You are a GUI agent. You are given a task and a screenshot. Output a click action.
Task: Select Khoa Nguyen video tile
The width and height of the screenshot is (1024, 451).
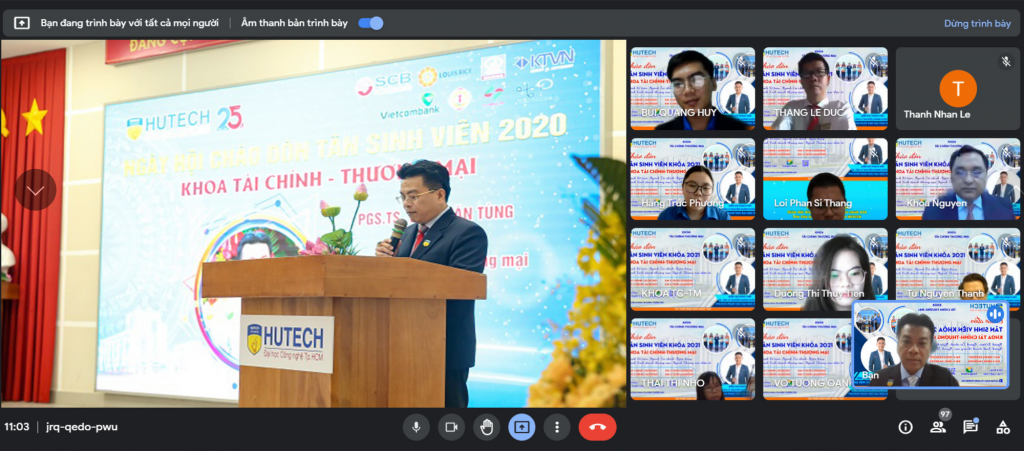tap(957, 179)
